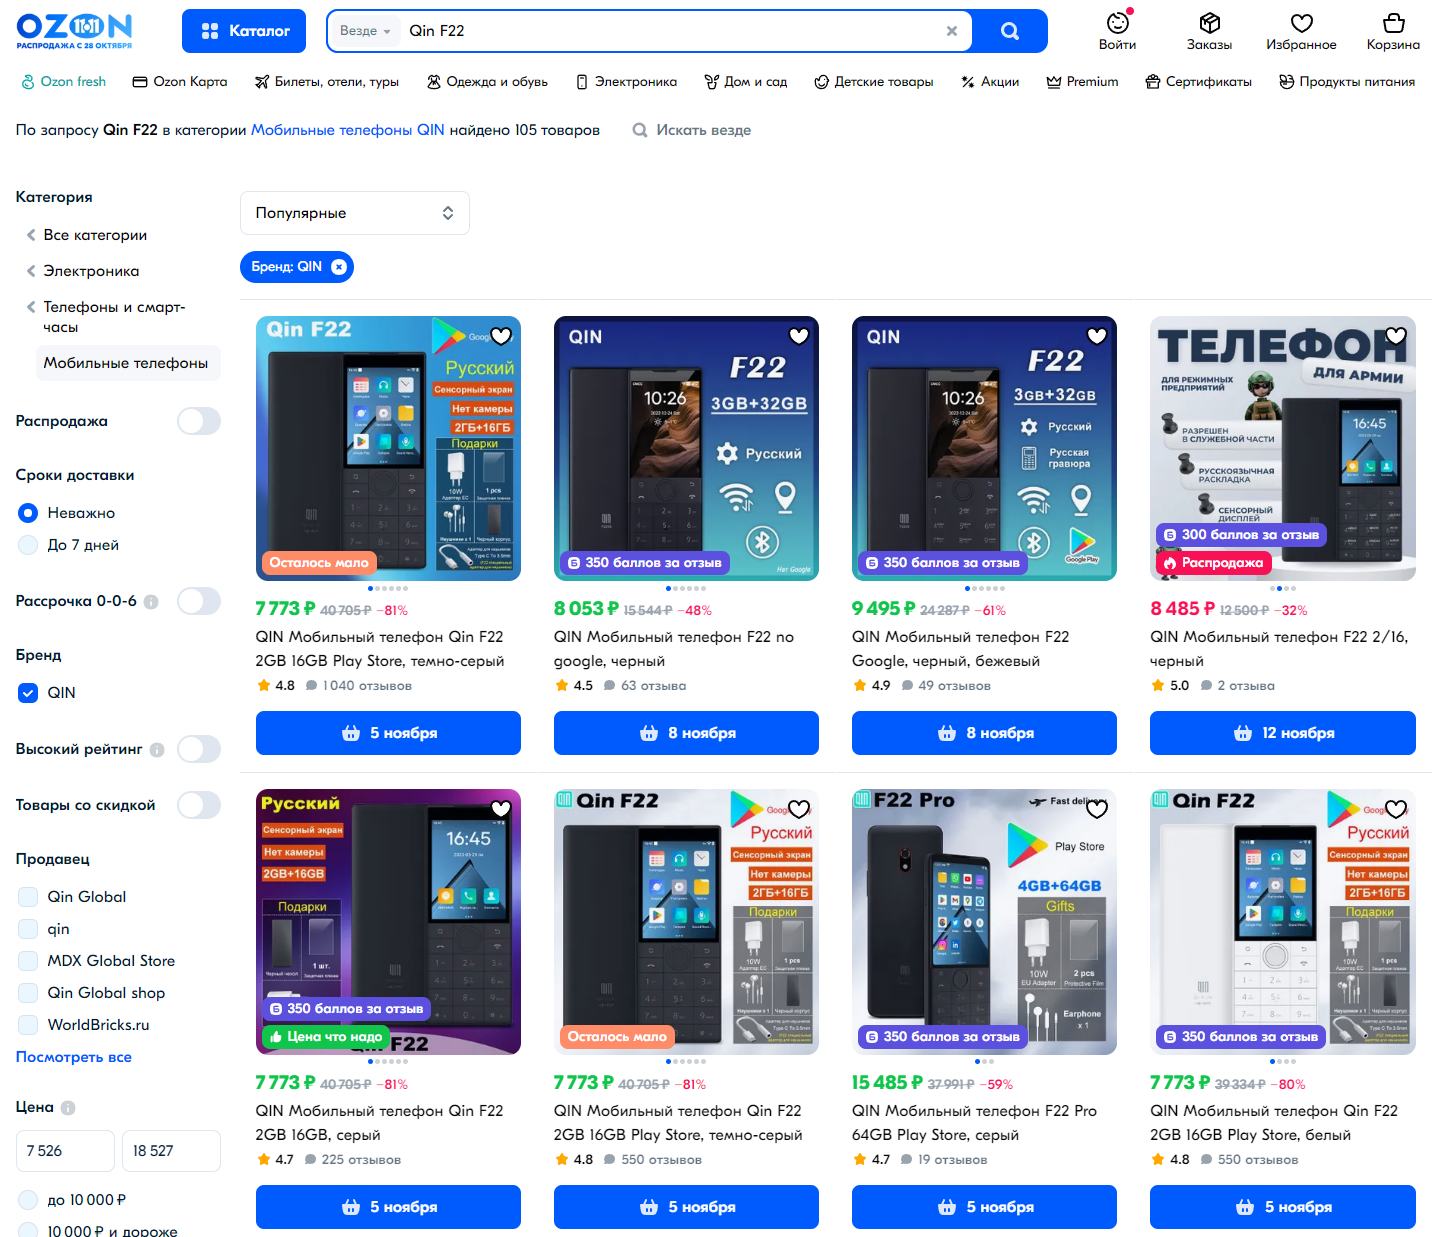Open Продукты питания section
Screen dimensions: 1442x1237
pyautogui.click(x=1347, y=82)
